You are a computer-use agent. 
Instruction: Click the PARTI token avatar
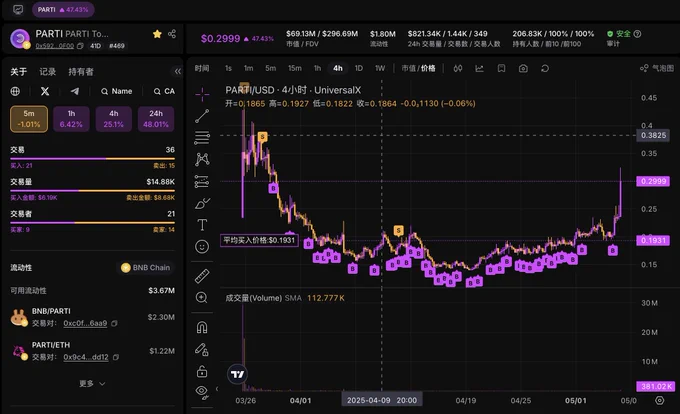[x=20, y=39]
